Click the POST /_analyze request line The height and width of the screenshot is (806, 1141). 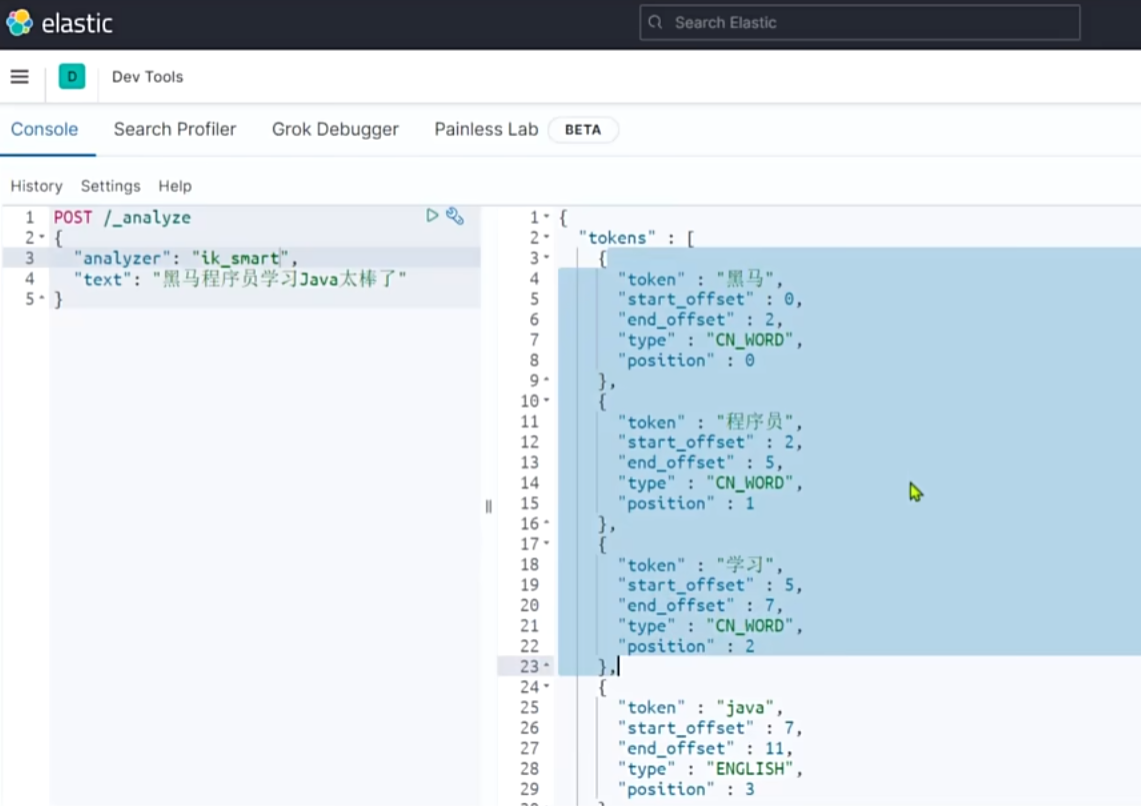(122, 217)
